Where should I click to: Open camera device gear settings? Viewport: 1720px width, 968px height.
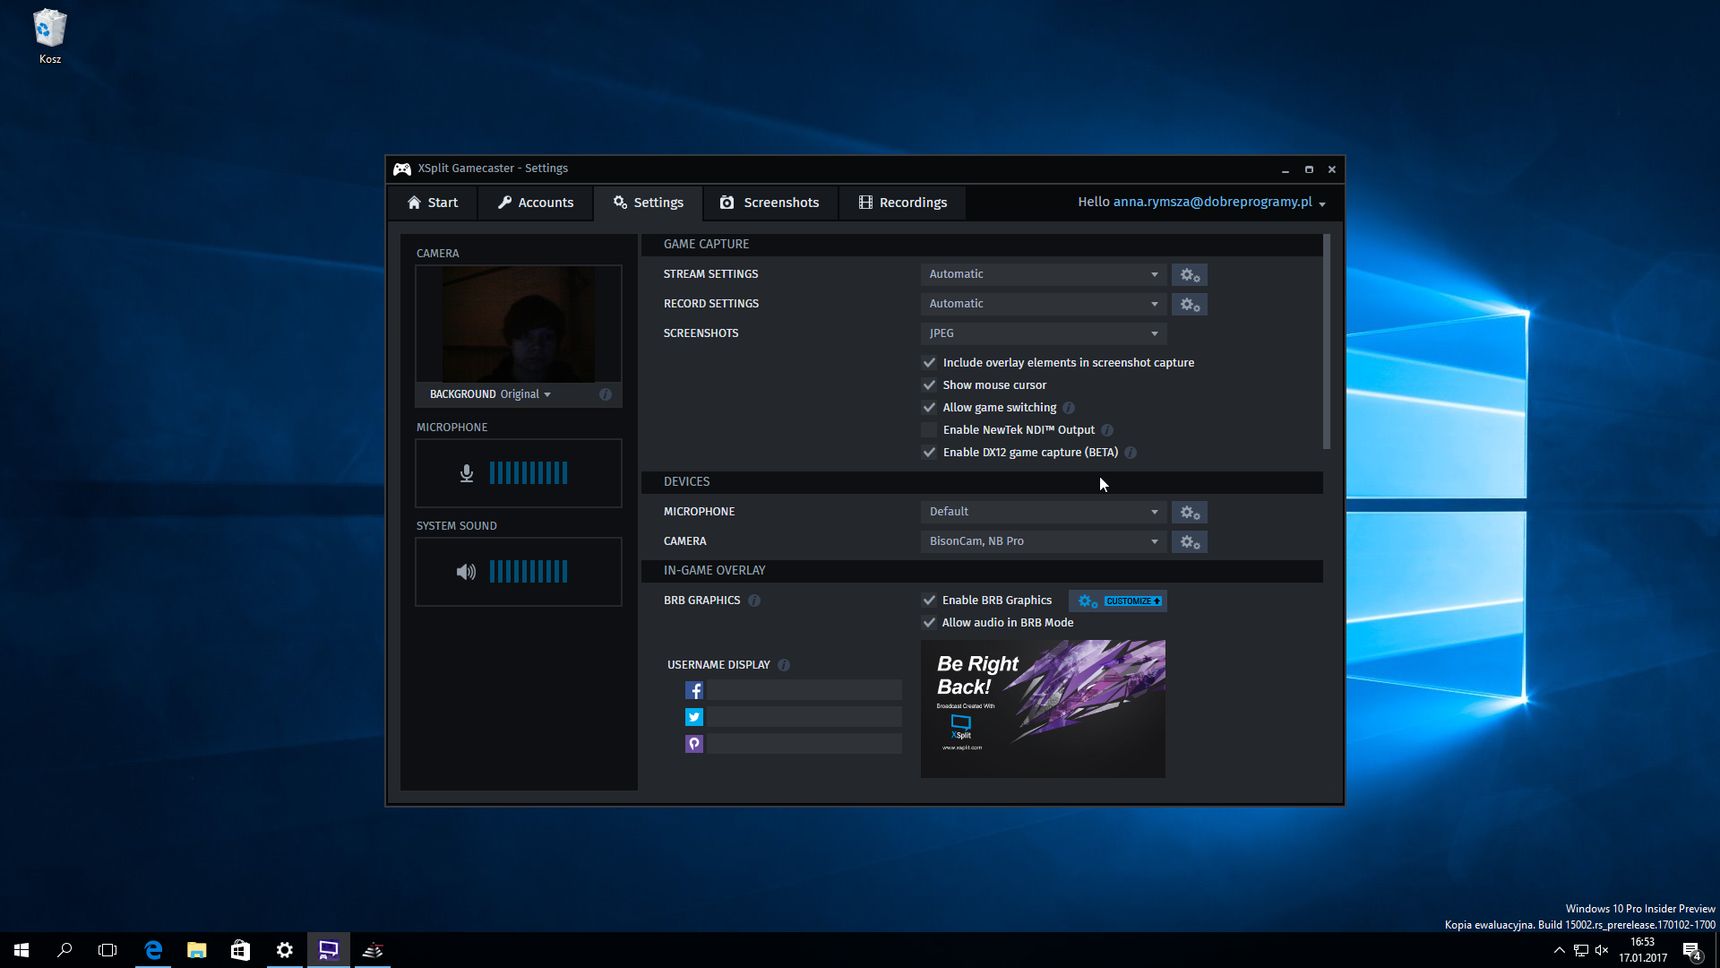[x=1189, y=542]
